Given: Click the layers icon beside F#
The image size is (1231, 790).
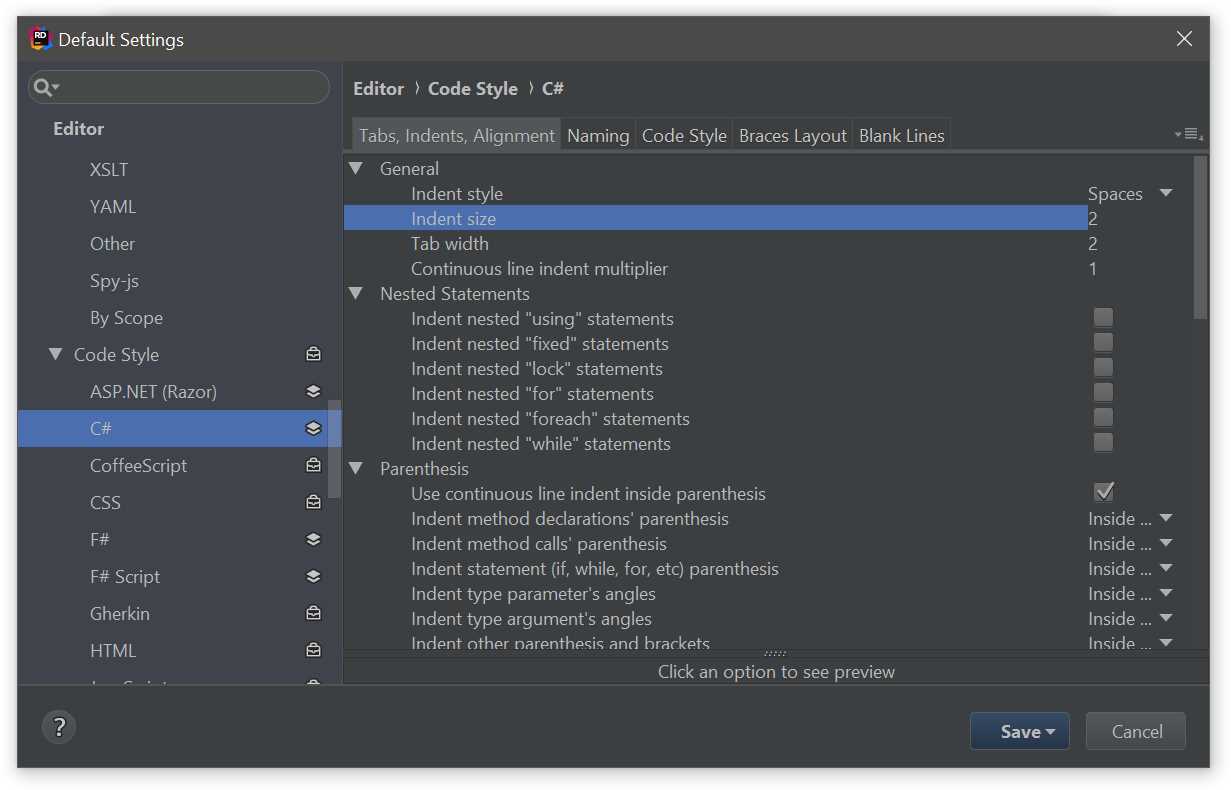Looking at the screenshot, I should tap(313, 540).
